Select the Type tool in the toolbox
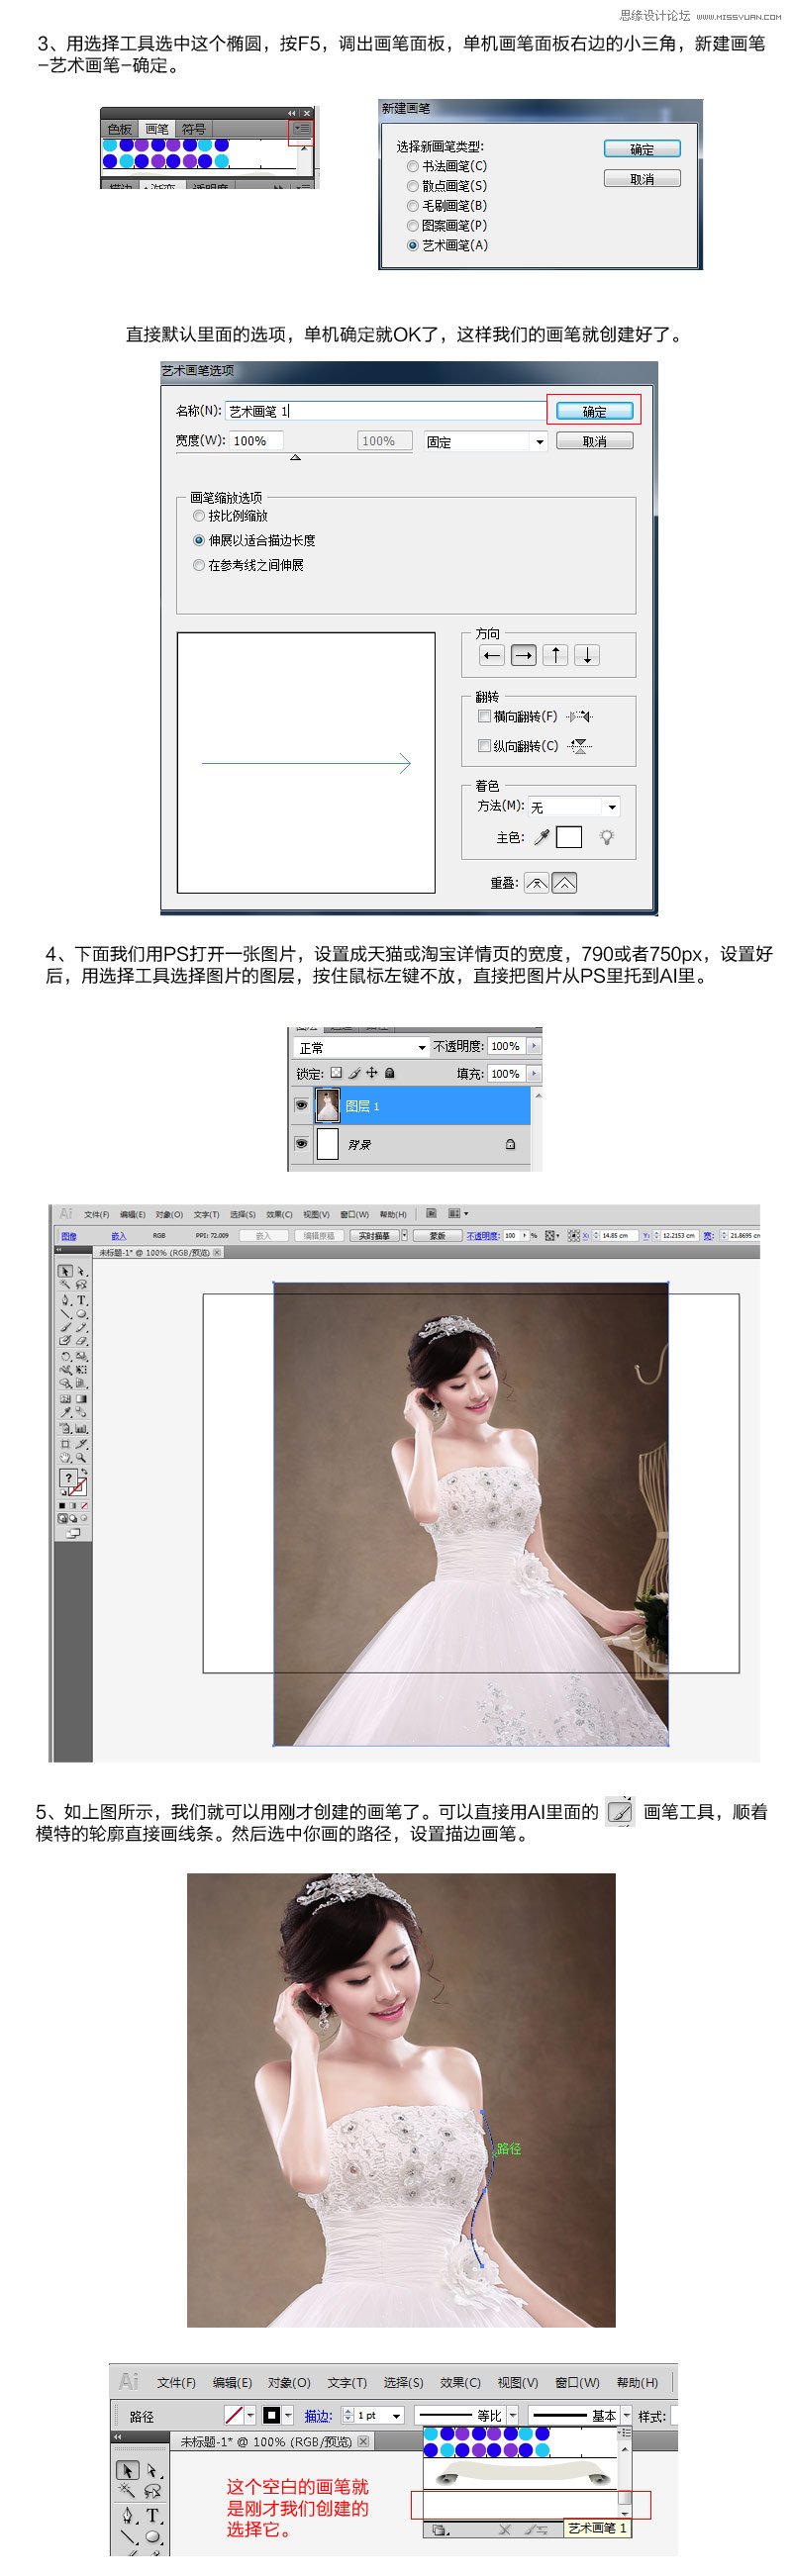Image resolution: width=792 pixels, height=2576 pixels. click(x=82, y=1300)
